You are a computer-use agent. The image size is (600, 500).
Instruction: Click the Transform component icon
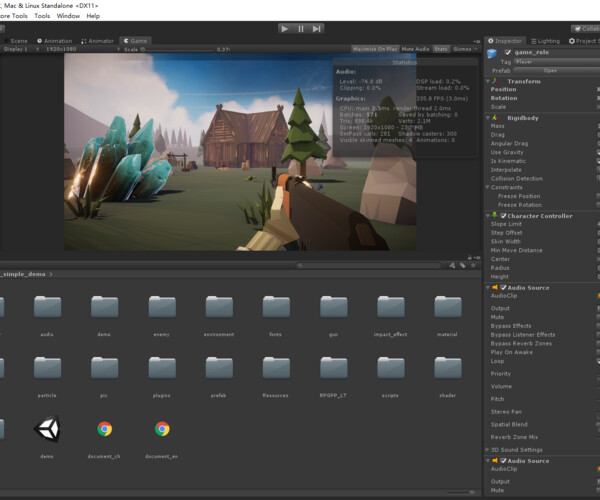496,81
